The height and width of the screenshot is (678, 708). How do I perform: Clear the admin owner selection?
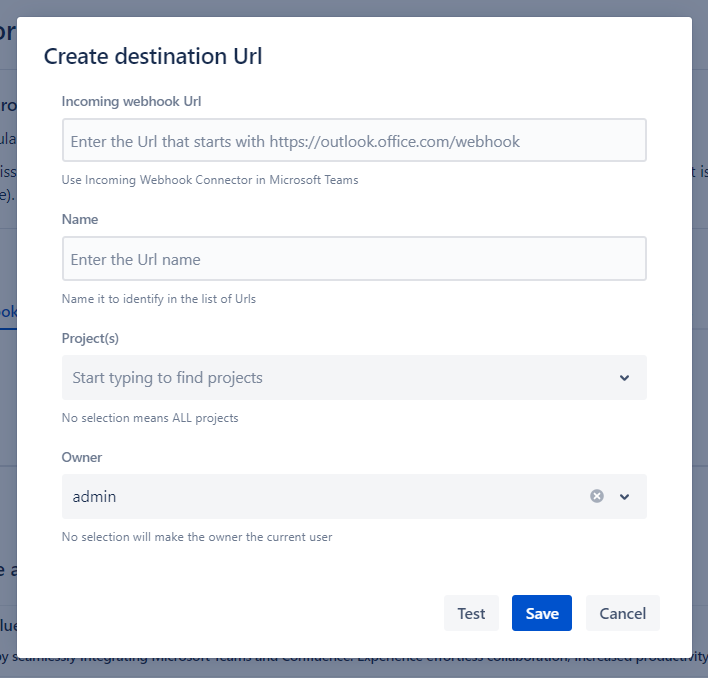(x=597, y=496)
